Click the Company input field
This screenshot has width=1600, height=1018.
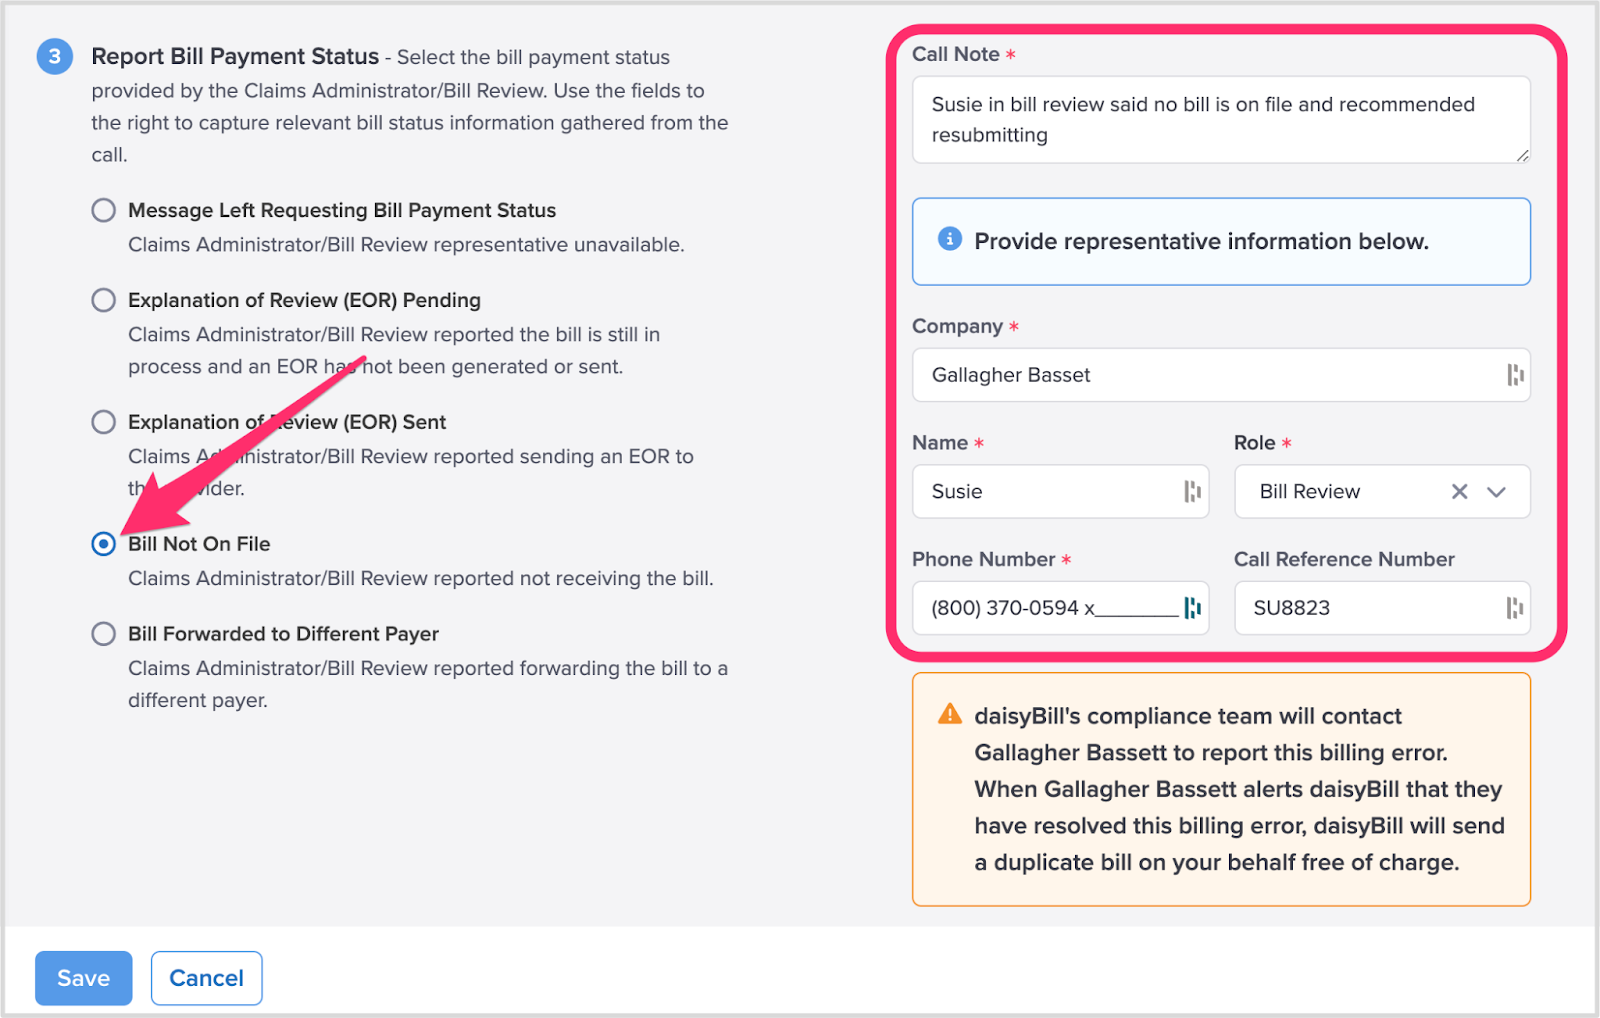click(1221, 375)
